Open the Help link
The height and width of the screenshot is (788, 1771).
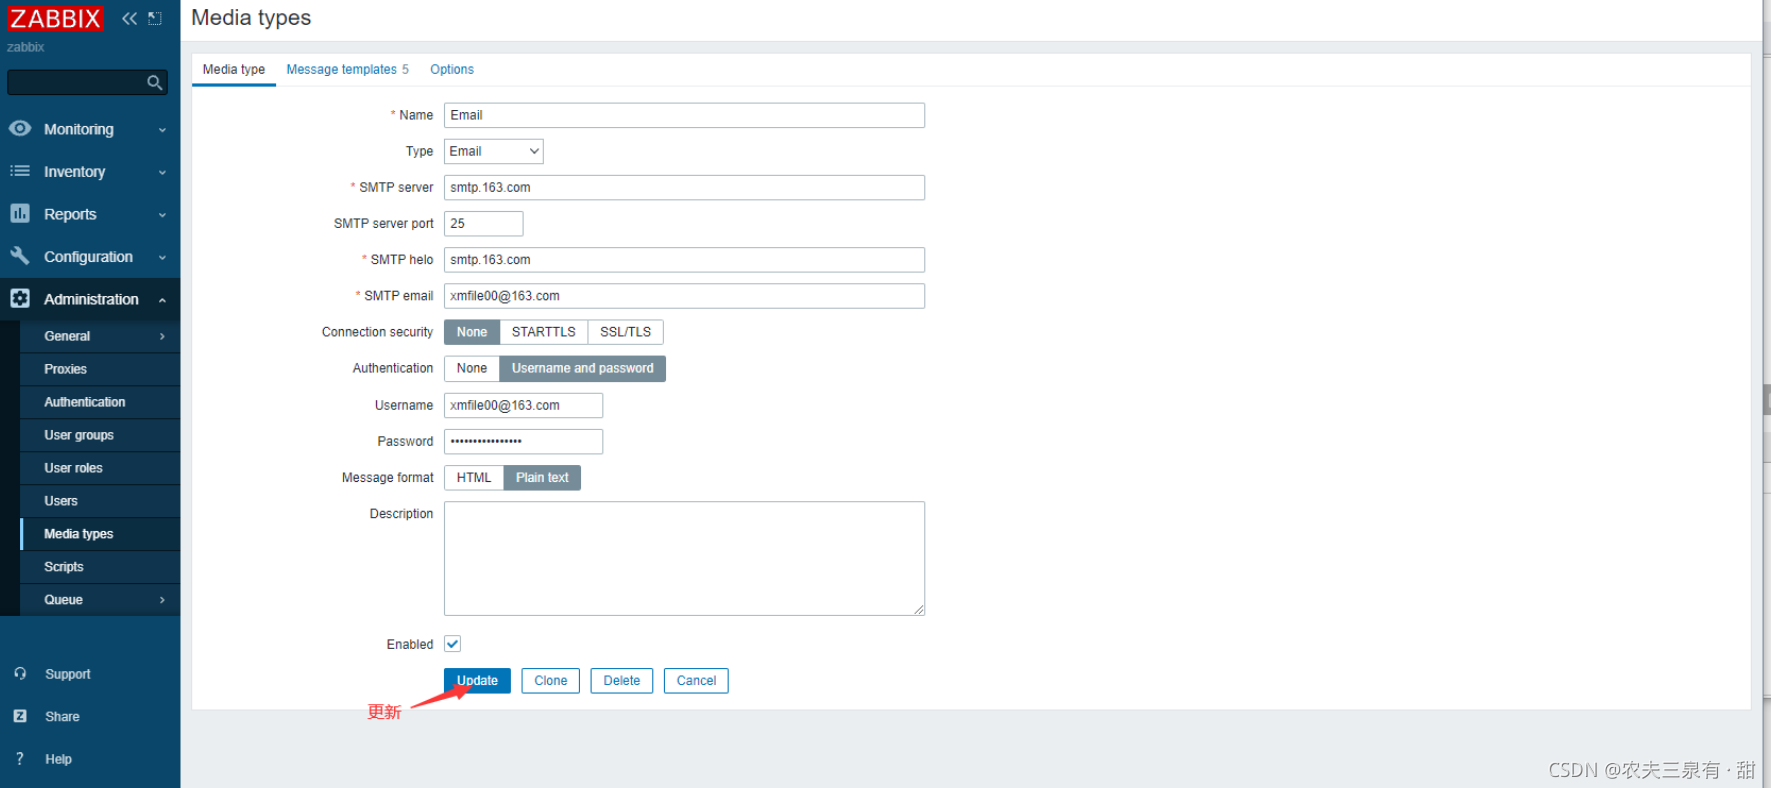(x=58, y=759)
